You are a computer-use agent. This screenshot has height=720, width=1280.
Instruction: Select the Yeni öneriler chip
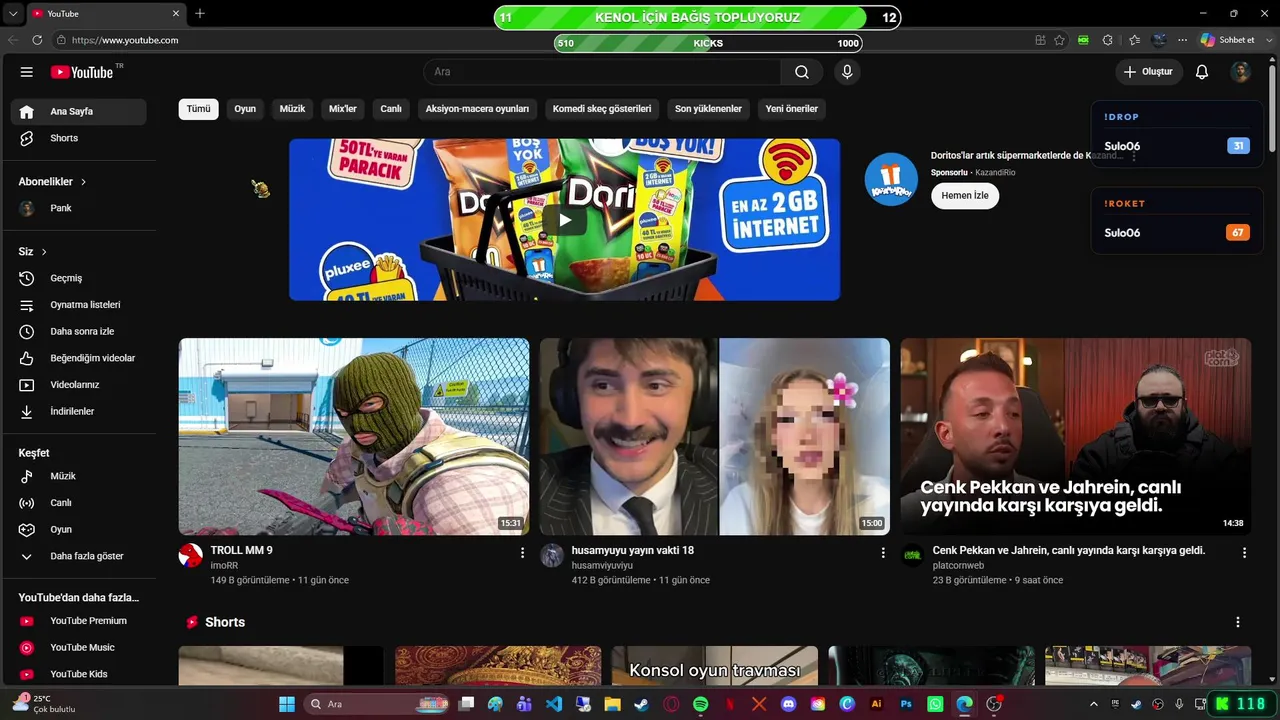click(x=792, y=109)
